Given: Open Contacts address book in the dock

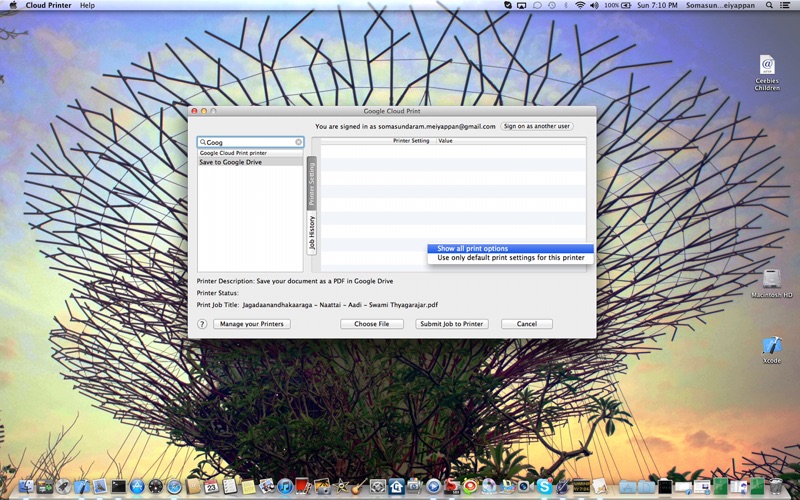Looking at the screenshot, I should pyautogui.click(x=192, y=487).
